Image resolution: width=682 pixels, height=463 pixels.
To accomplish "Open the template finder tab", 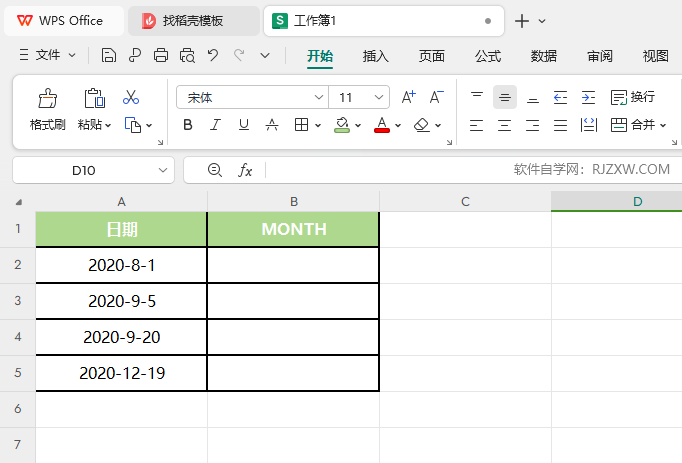I will click(x=194, y=20).
